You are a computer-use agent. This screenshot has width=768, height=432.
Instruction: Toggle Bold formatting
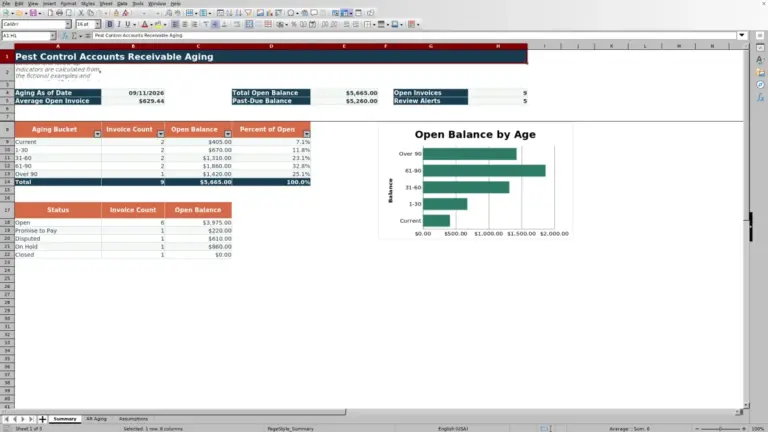pos(110,24)
